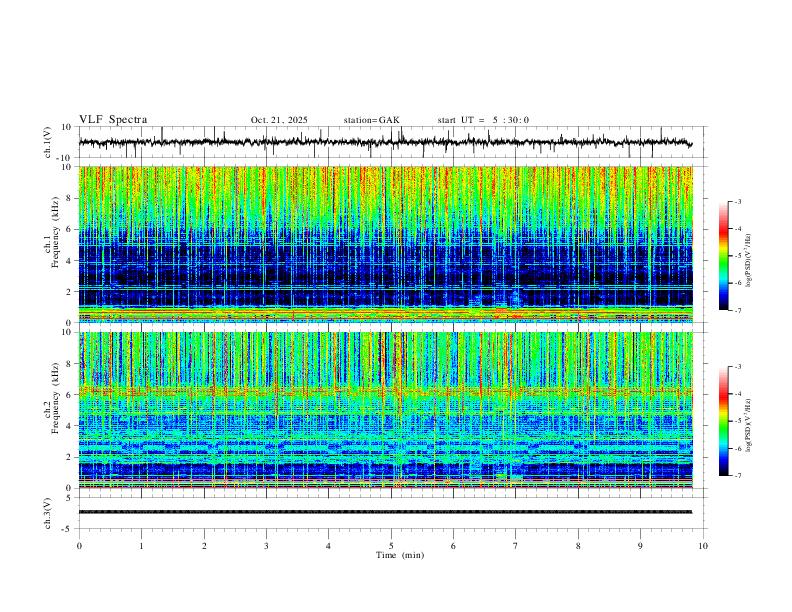
Task: Select the date text "Oct. 21, 2025"
Action: [x=279, y=120]
